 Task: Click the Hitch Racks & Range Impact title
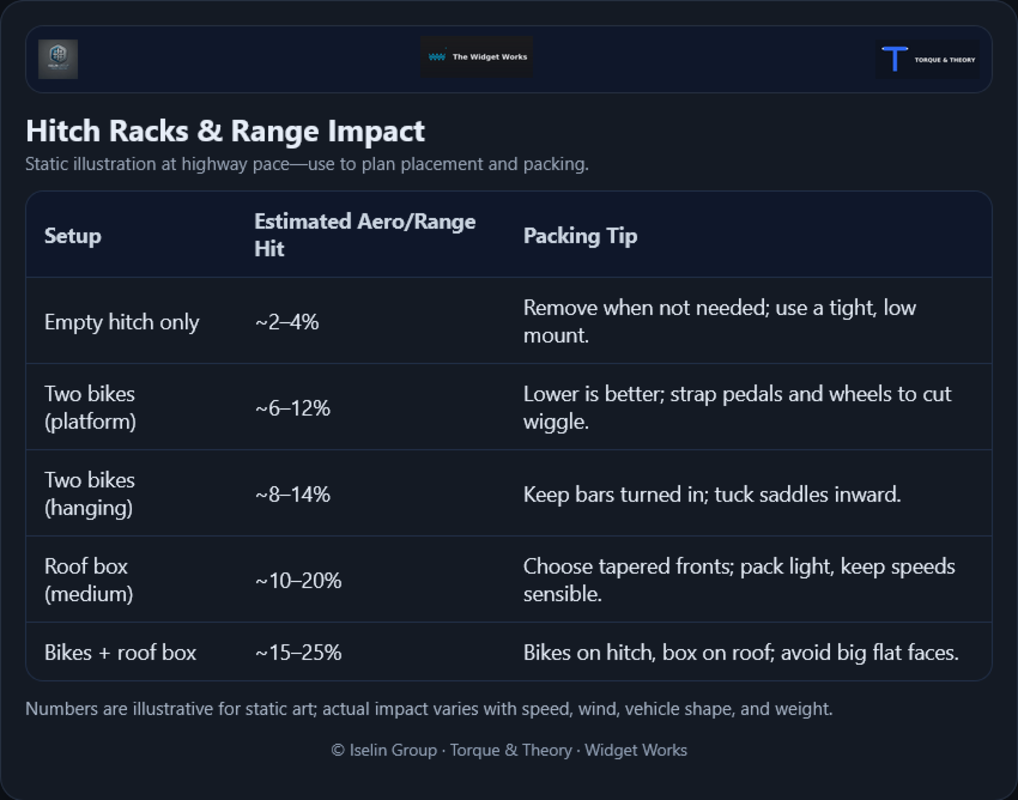pos(225,131)
